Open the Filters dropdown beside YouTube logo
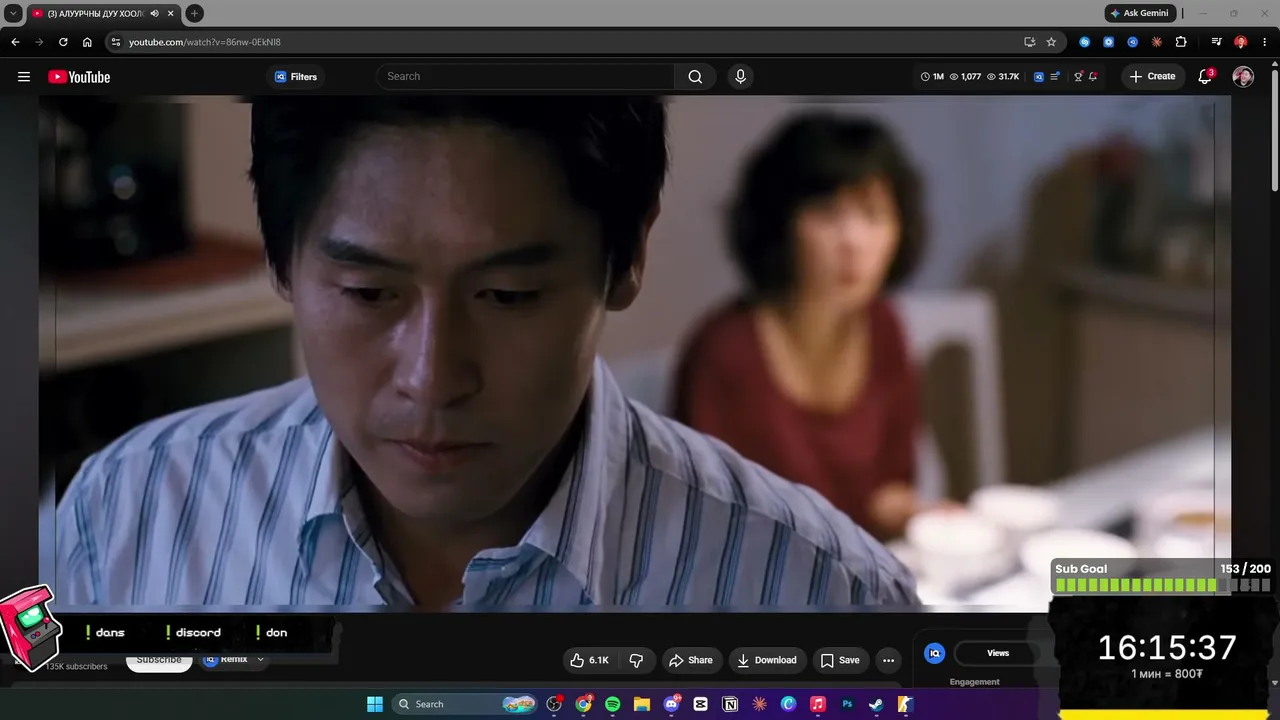The image size is (1280, 720). pyautogui.click(x=296, y=77)
